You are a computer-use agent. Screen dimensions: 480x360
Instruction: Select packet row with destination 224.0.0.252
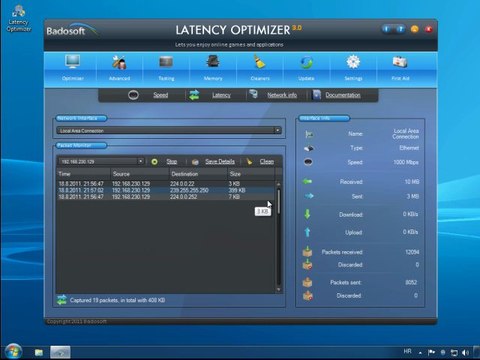tap(166, 197)
